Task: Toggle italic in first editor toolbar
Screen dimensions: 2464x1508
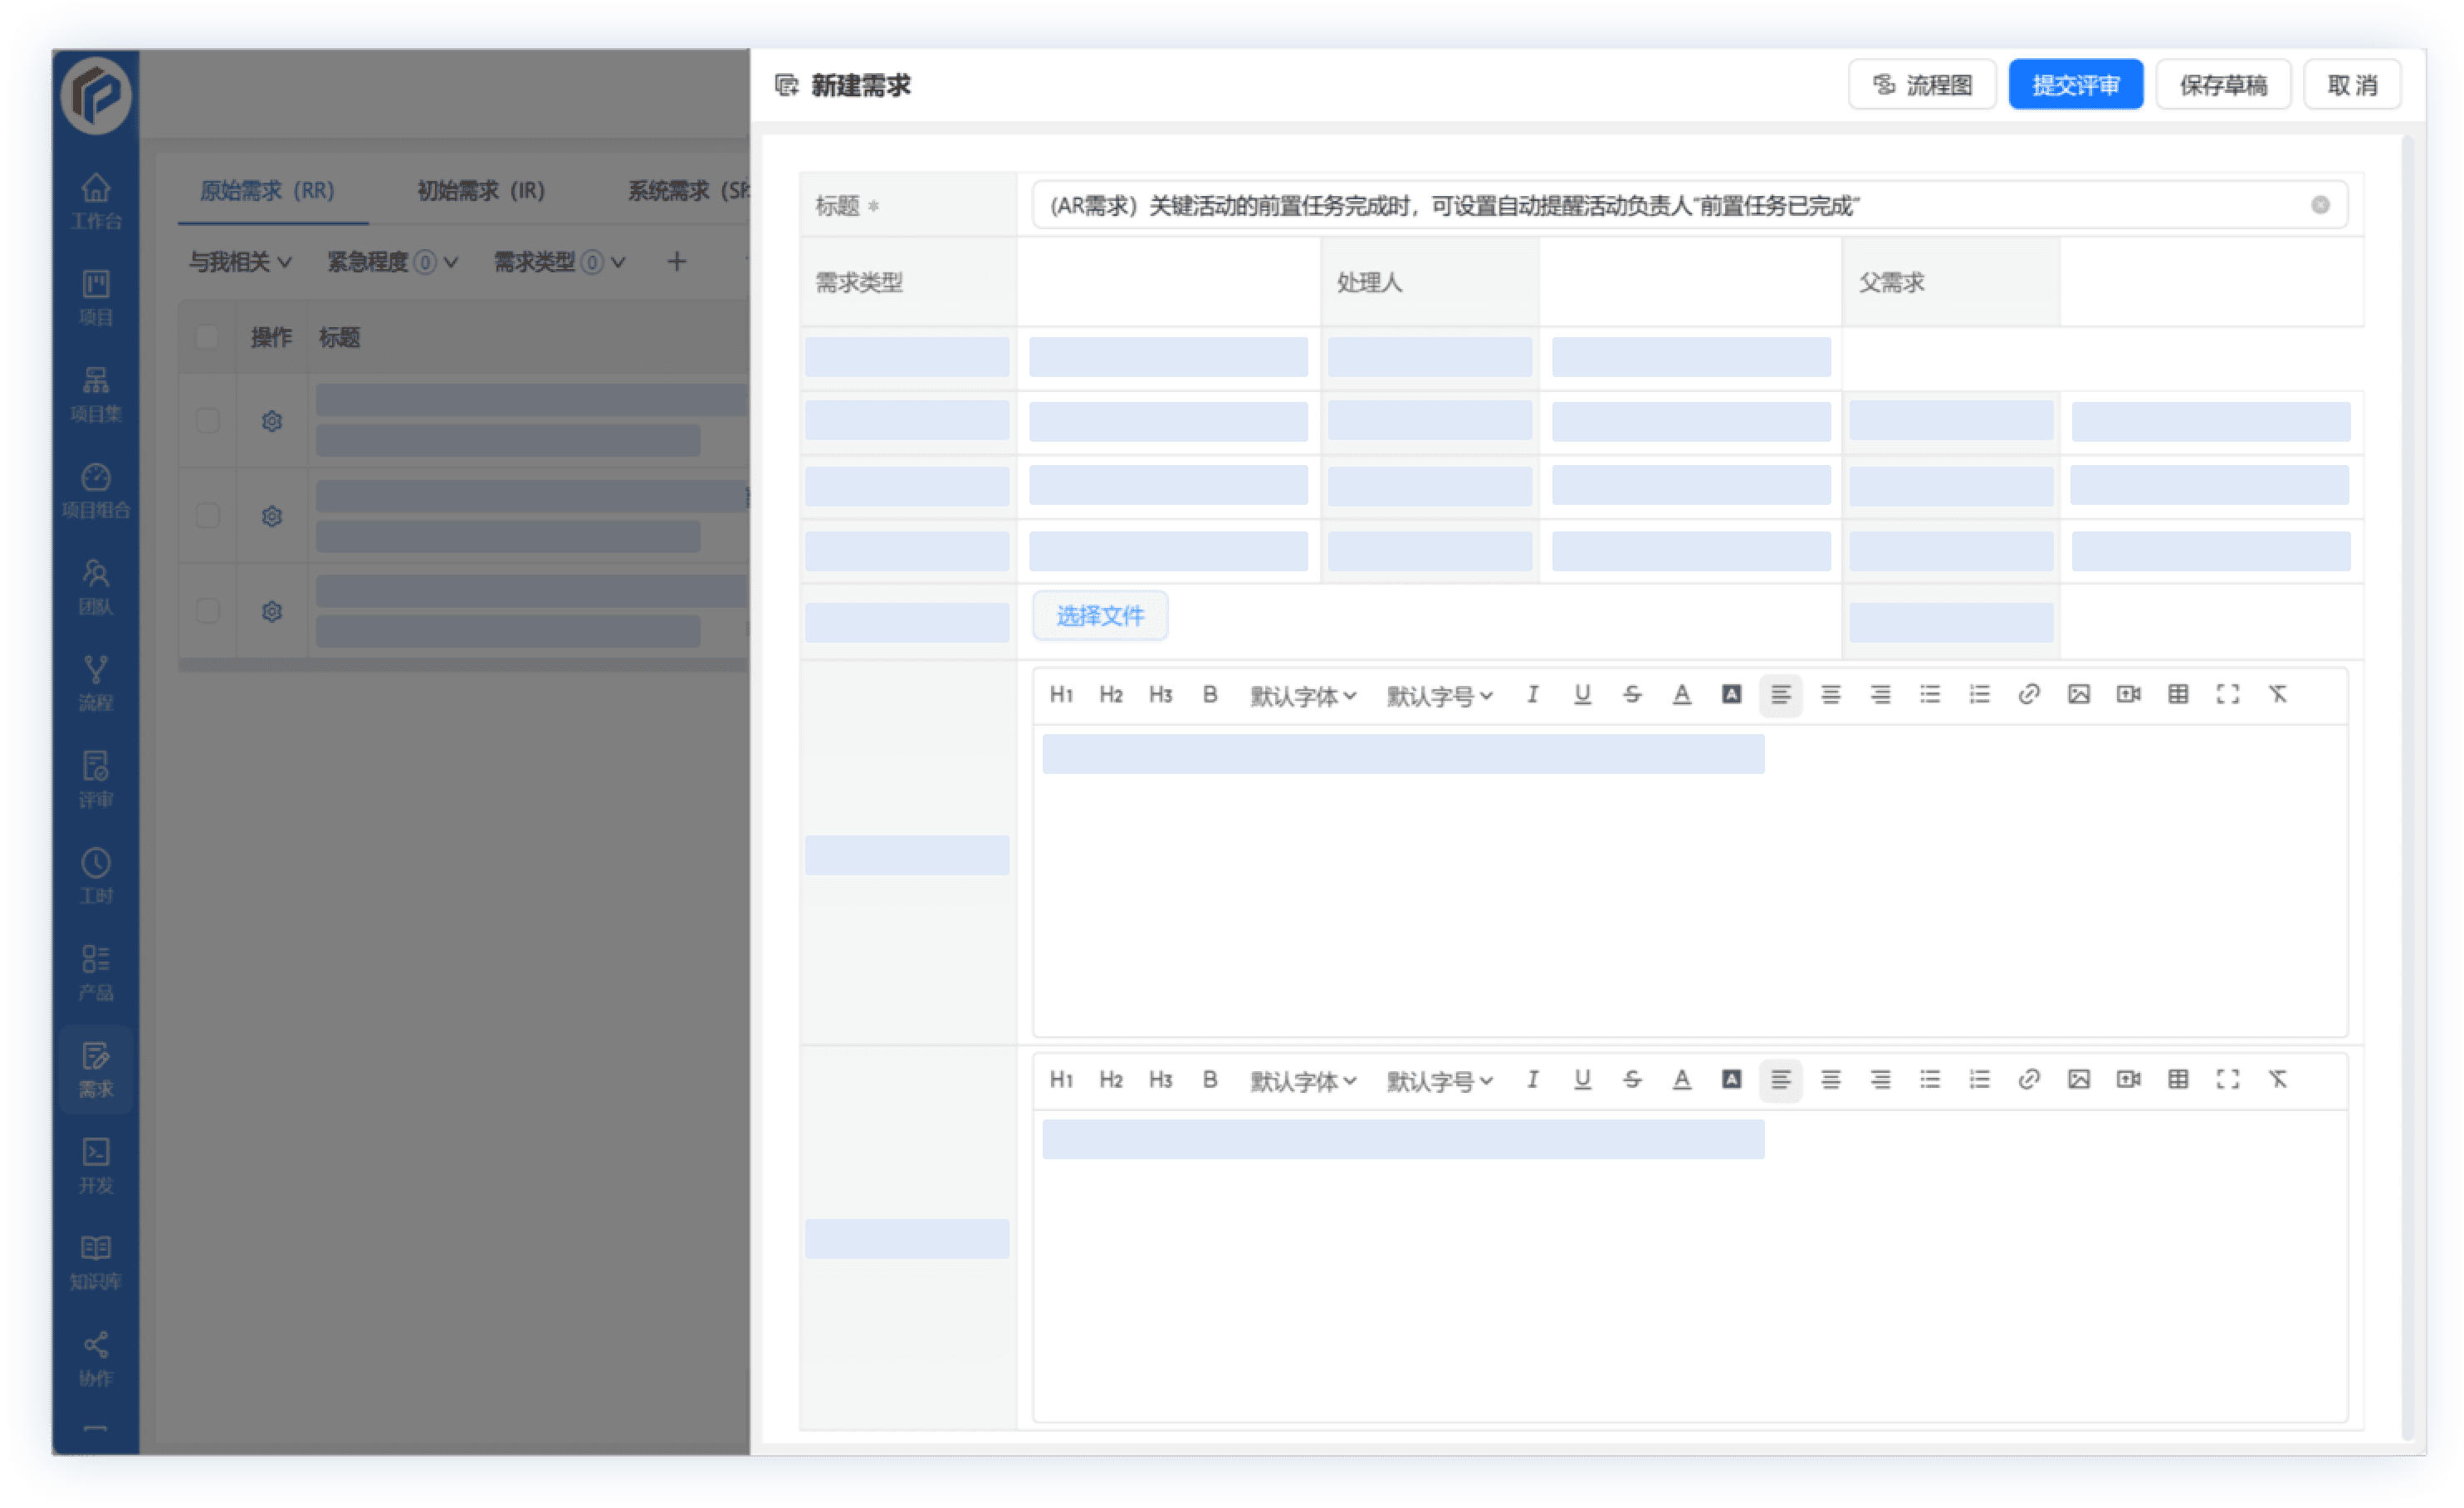Action: (1532, 694)
